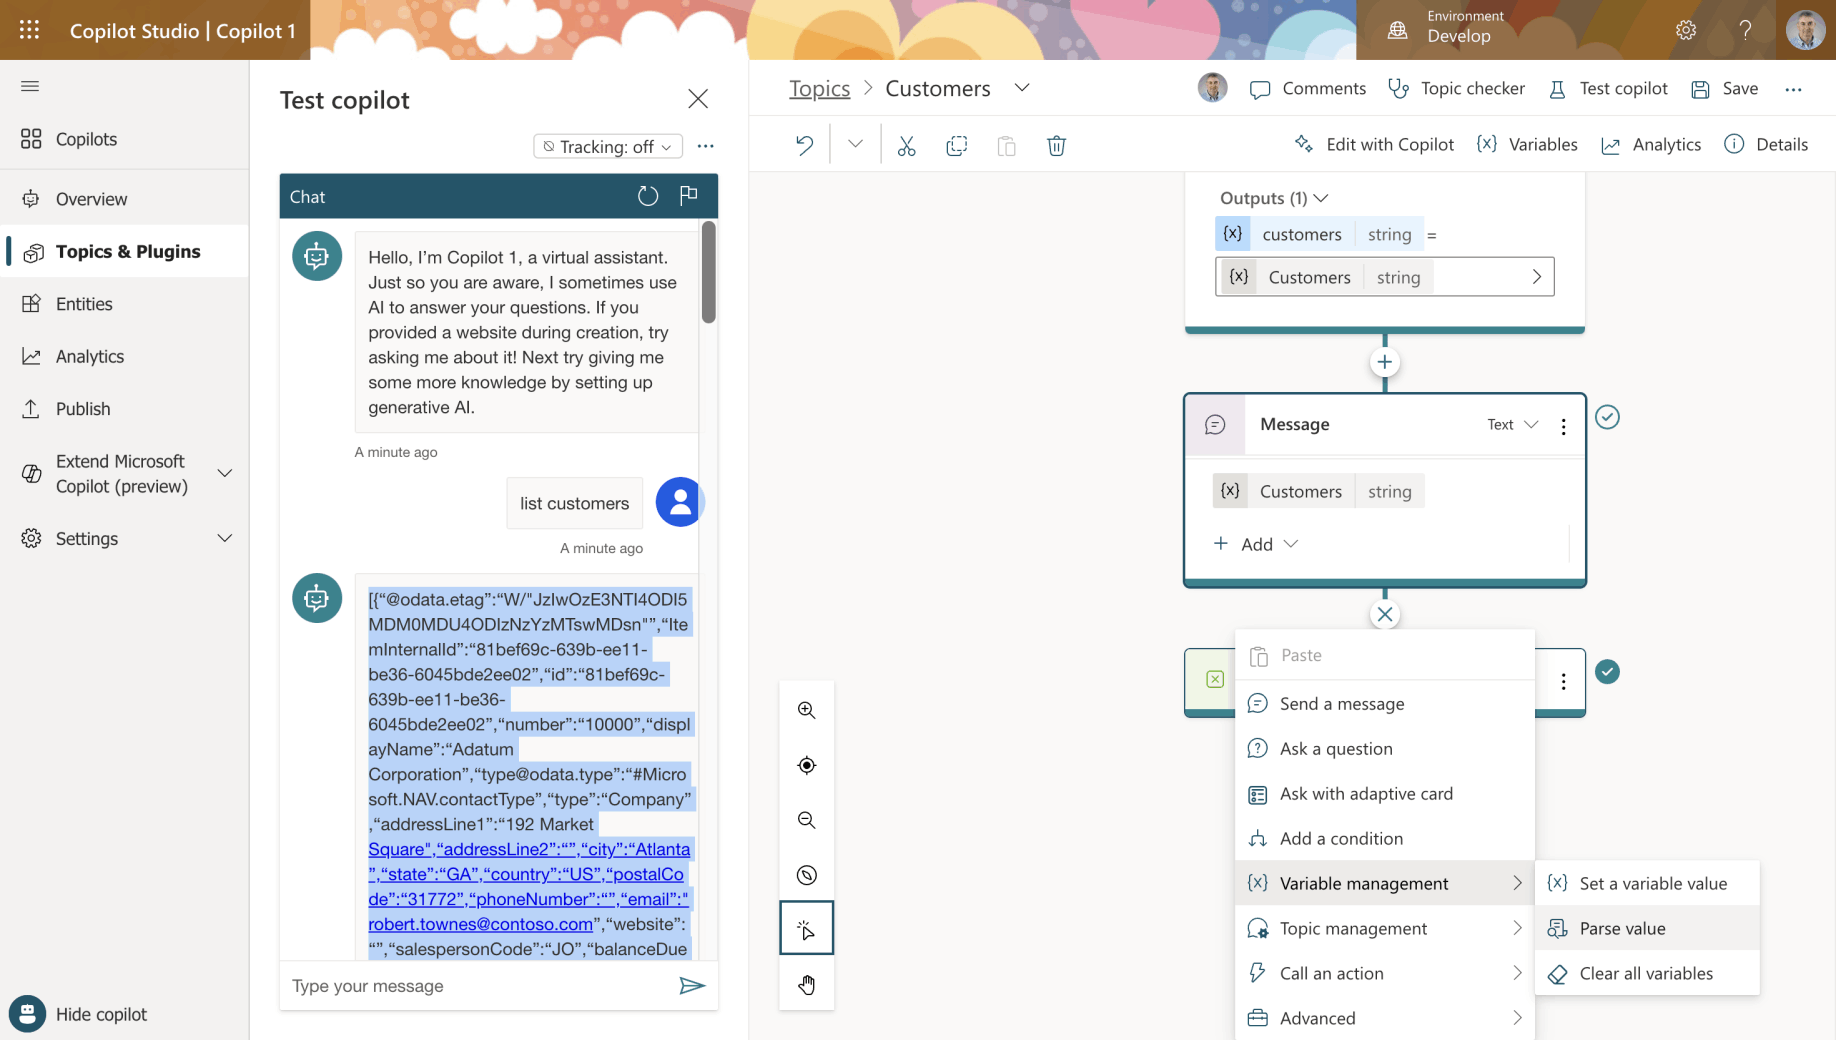The width and height of the screenshot is (1836, 1040).
Task: Close the Test copilot panel
Action: pos(698,99)
